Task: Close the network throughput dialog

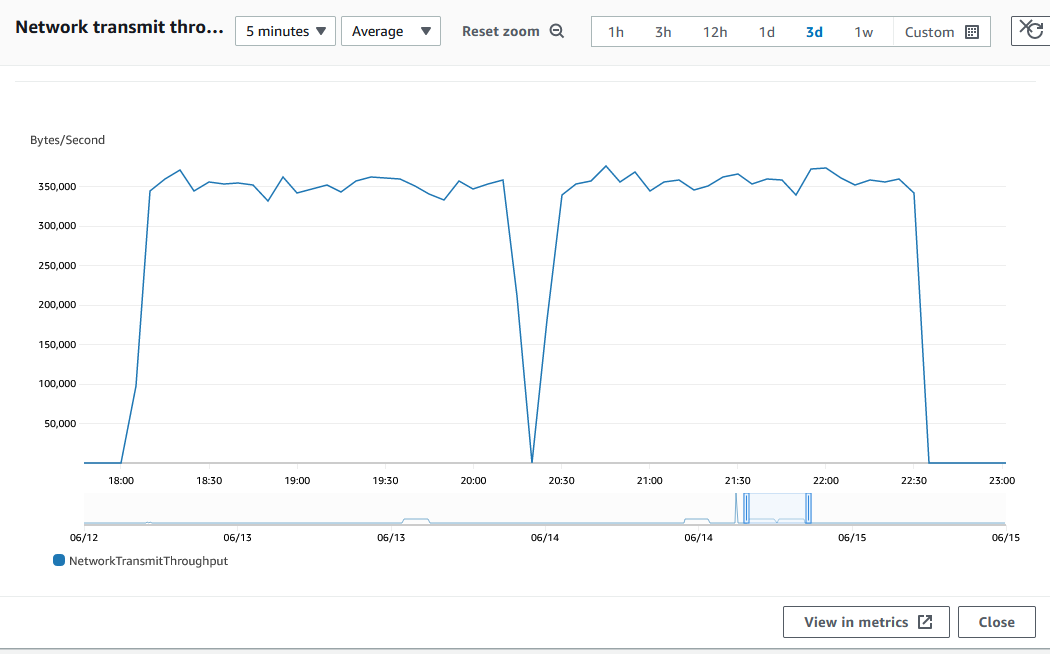Action: click(996, 622)
